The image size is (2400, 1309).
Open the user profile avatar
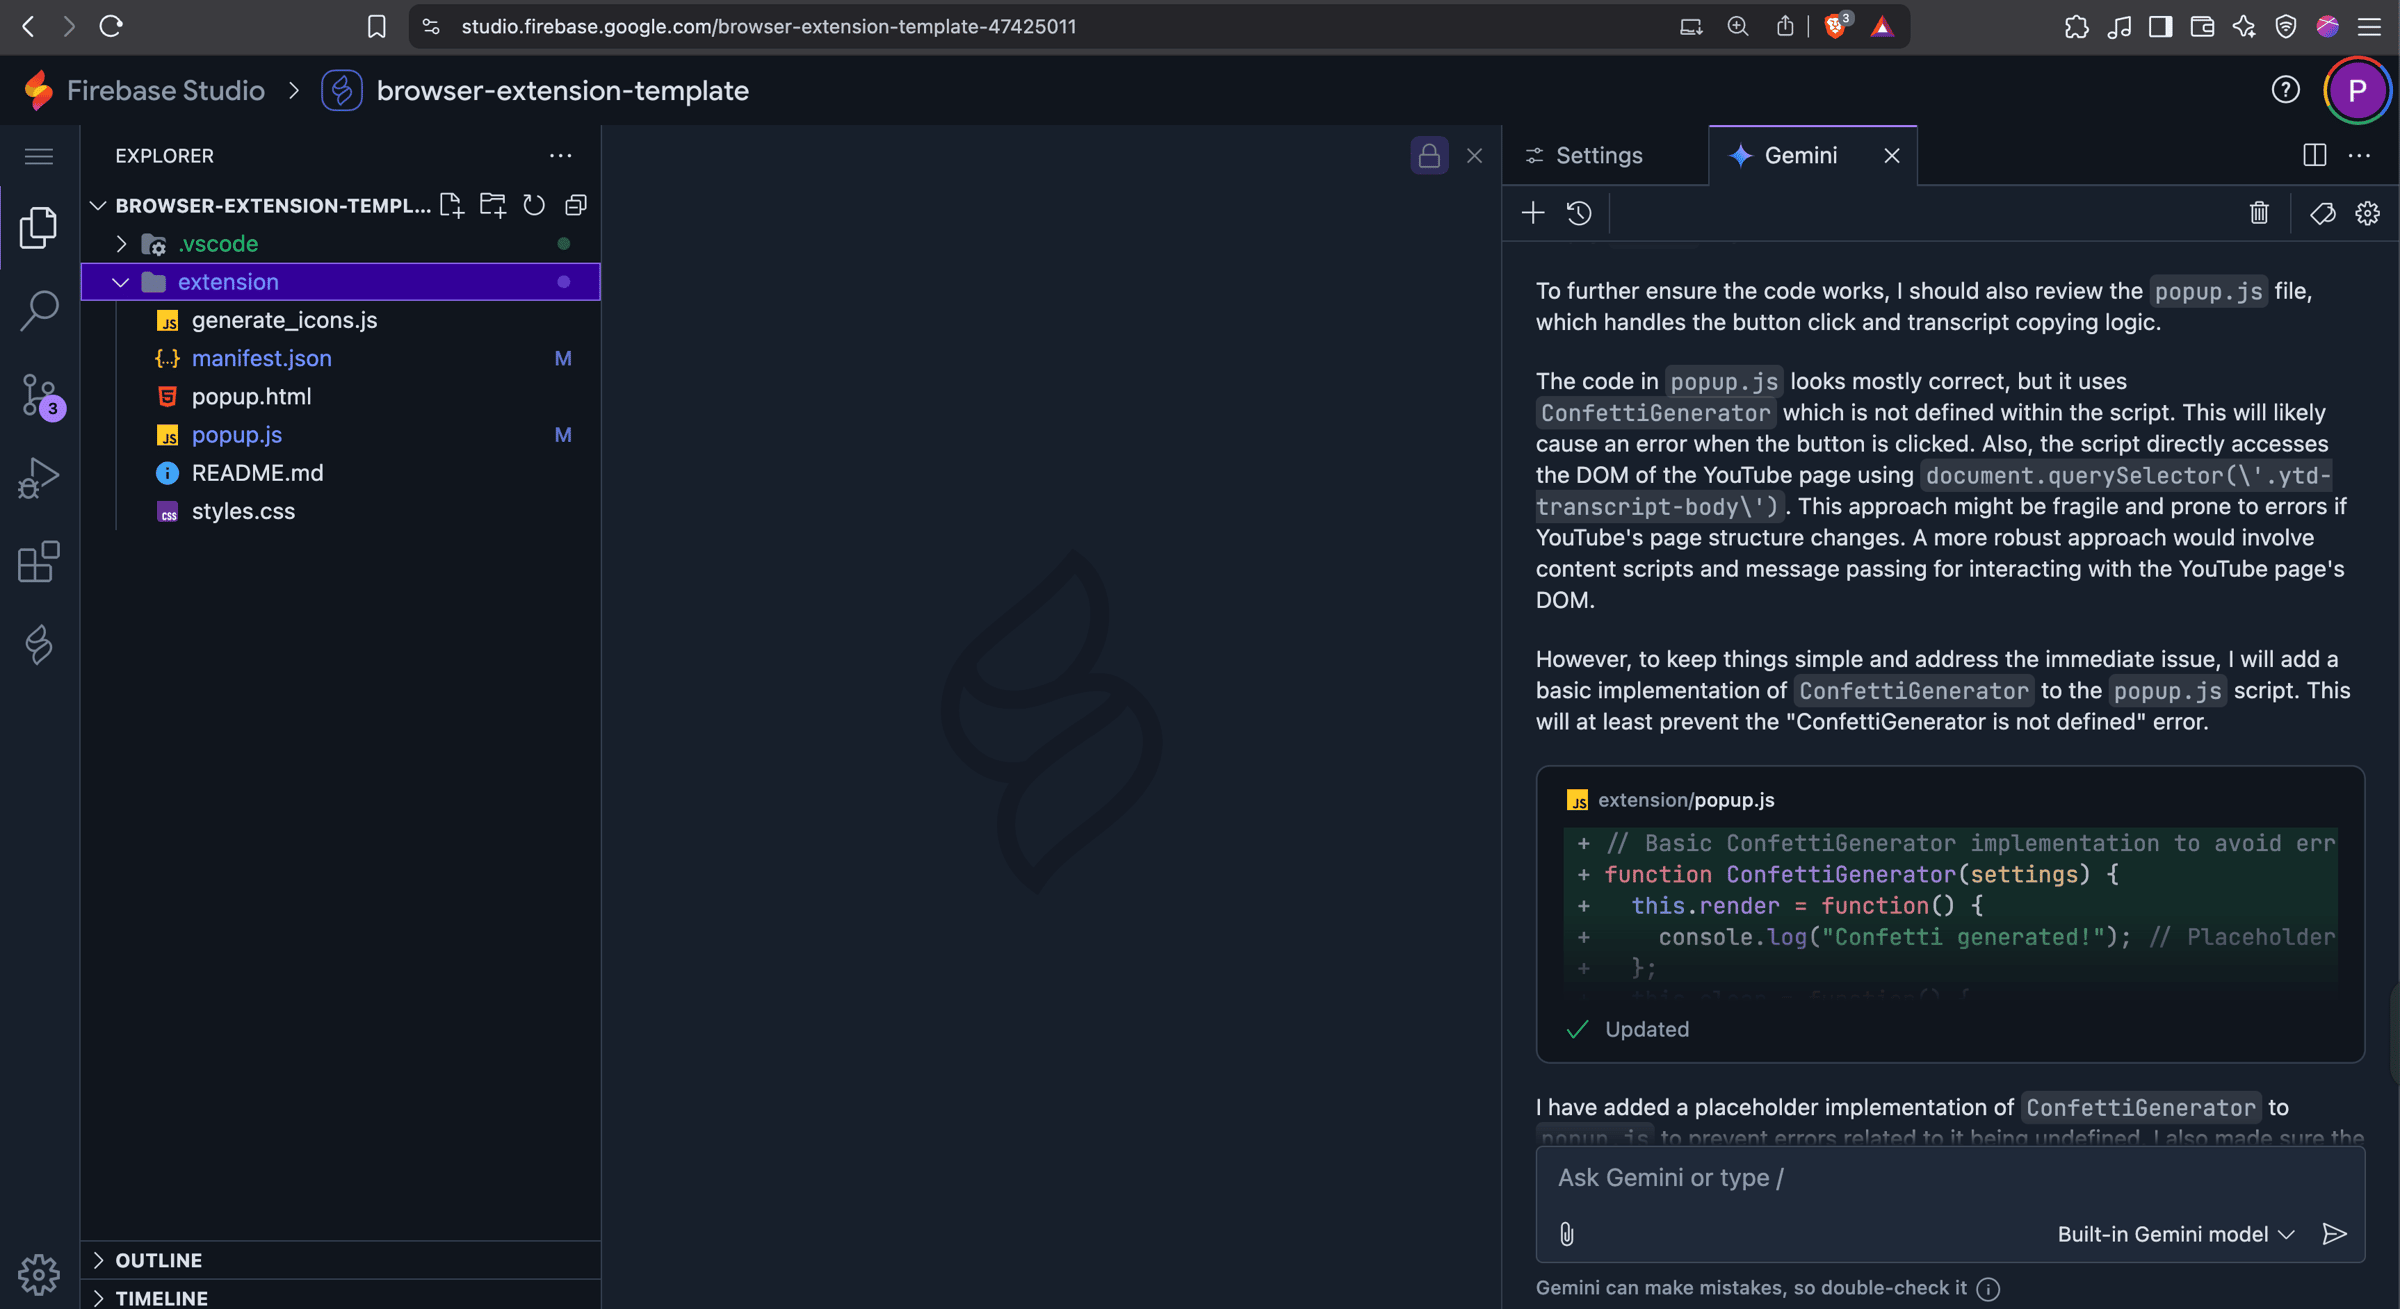(2357, 90)
